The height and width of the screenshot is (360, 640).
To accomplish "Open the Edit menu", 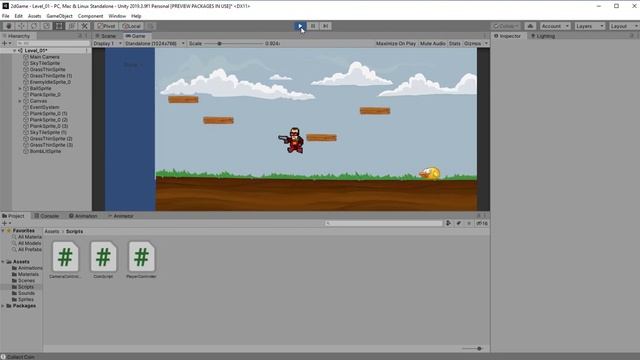I will tap(19, 16).
